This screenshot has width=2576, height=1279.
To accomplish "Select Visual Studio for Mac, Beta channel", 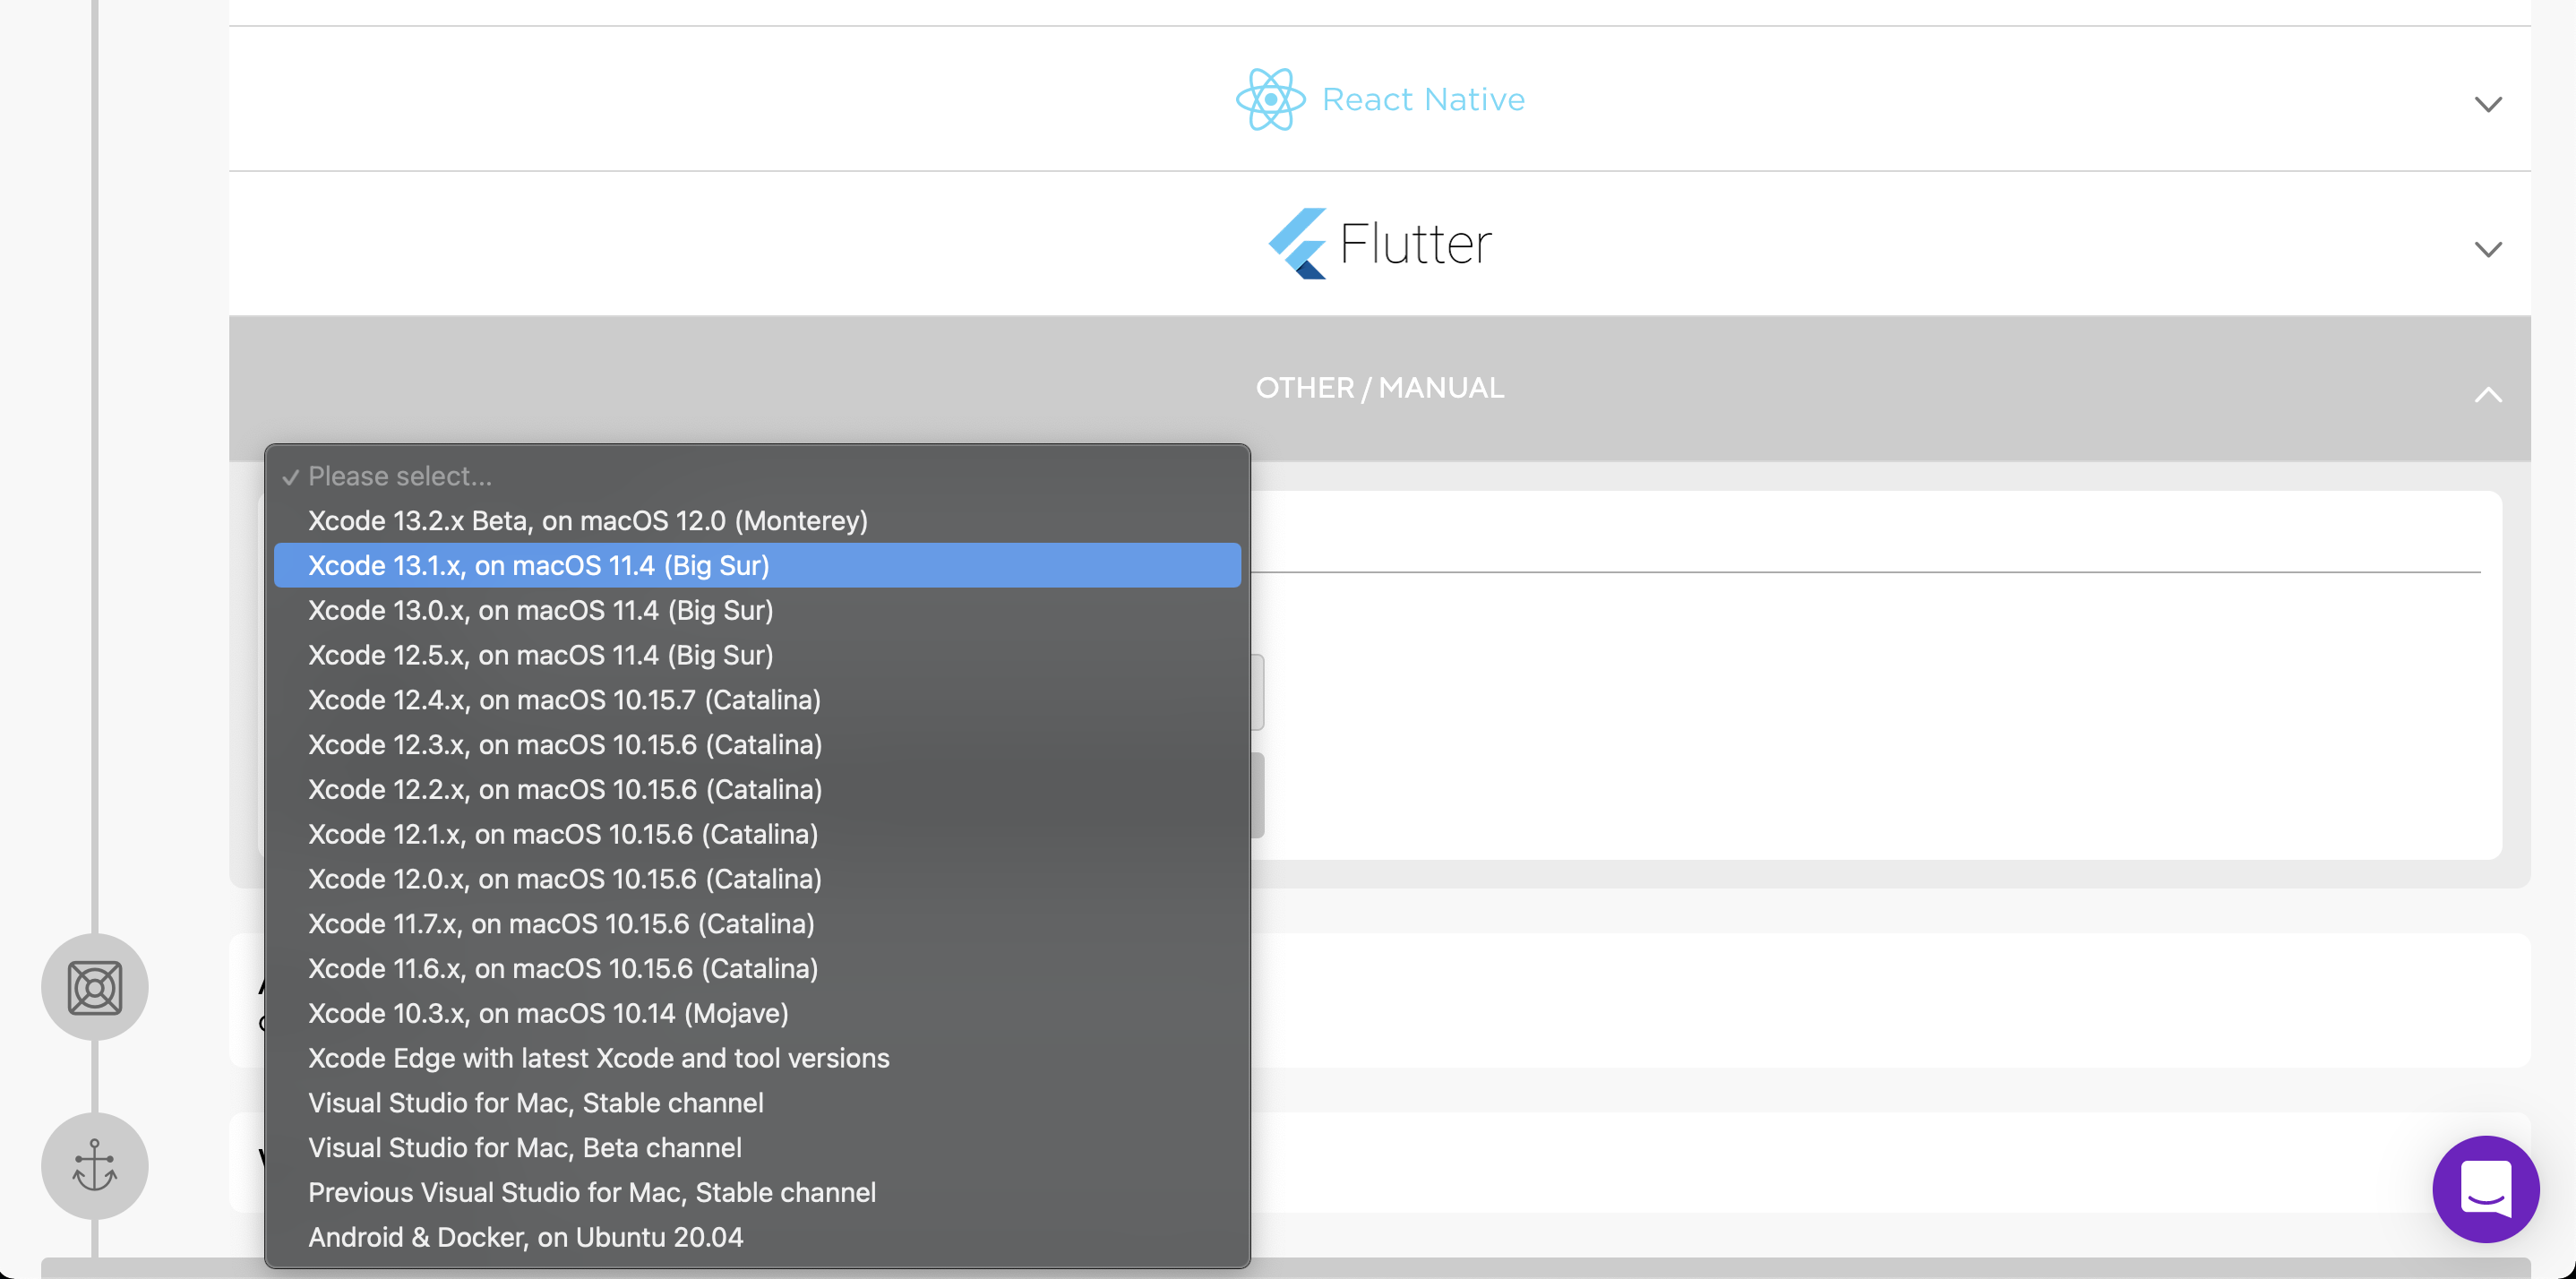I will click(x=524, y=1148).
